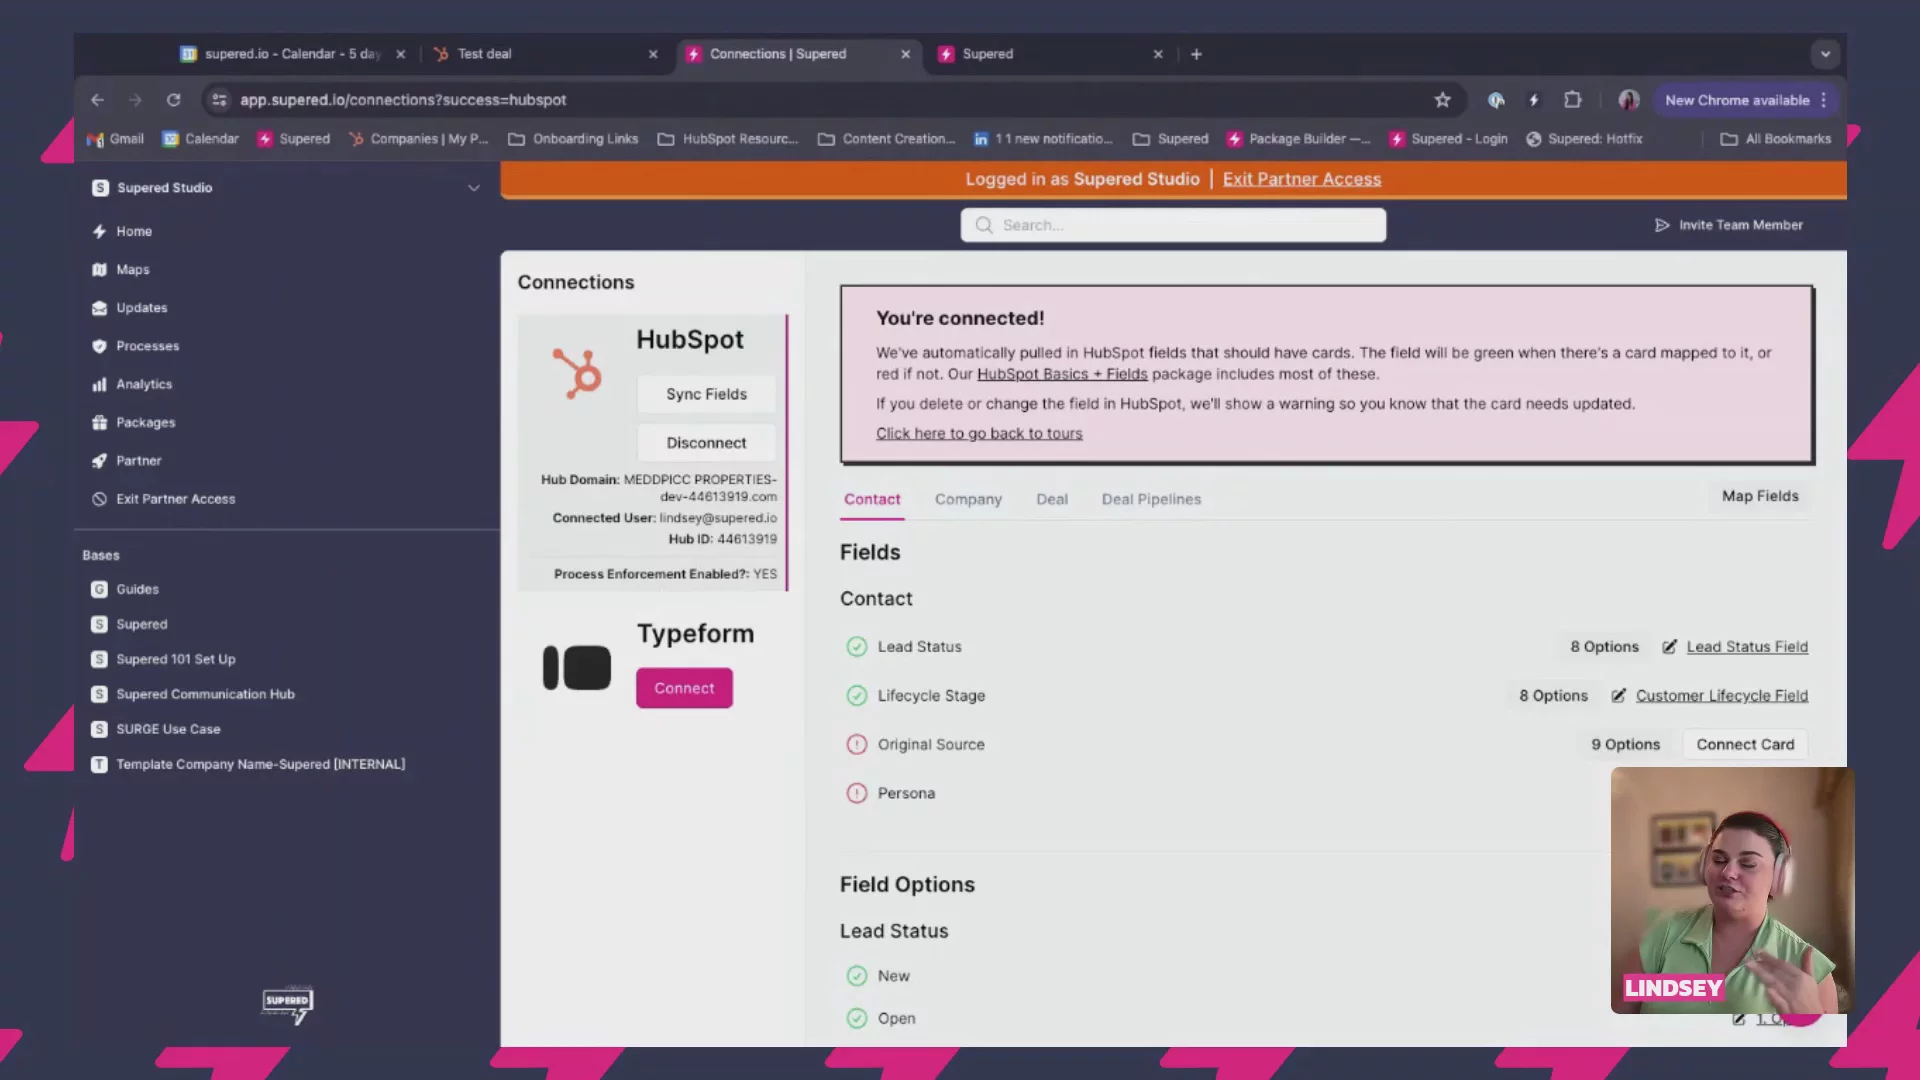Viewport: 1920px width, 1080px height.
Task: Reload the page
Action: pos(173,100)
